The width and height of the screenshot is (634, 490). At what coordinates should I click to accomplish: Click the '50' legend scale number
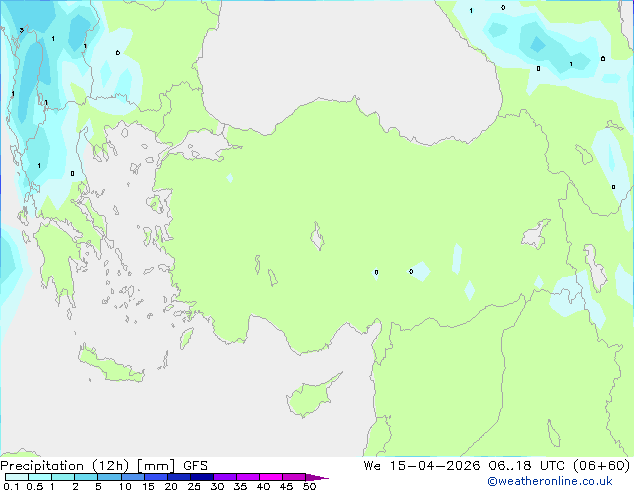(309, 486)
